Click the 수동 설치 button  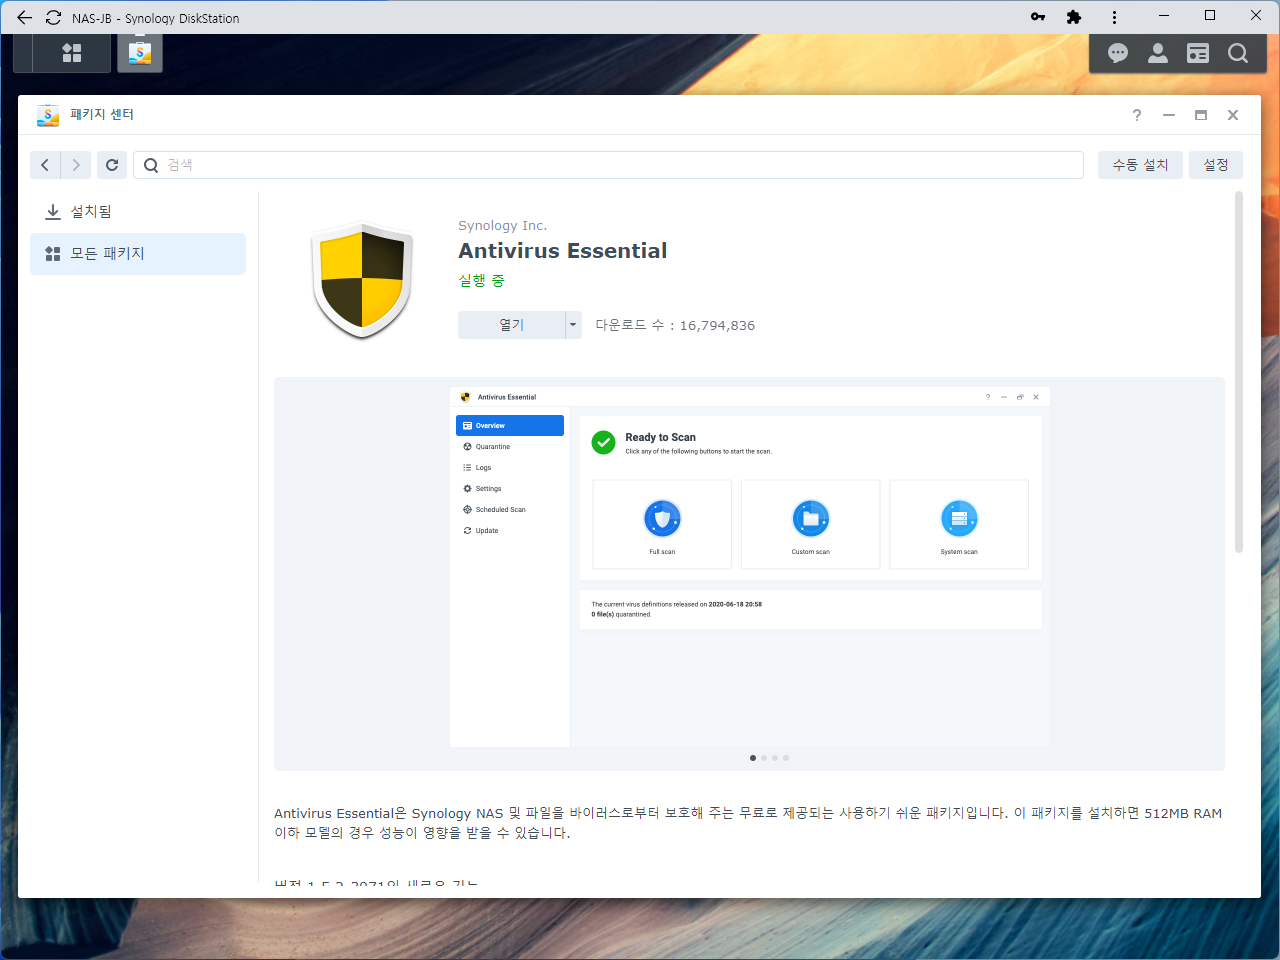pos(1140,165)
